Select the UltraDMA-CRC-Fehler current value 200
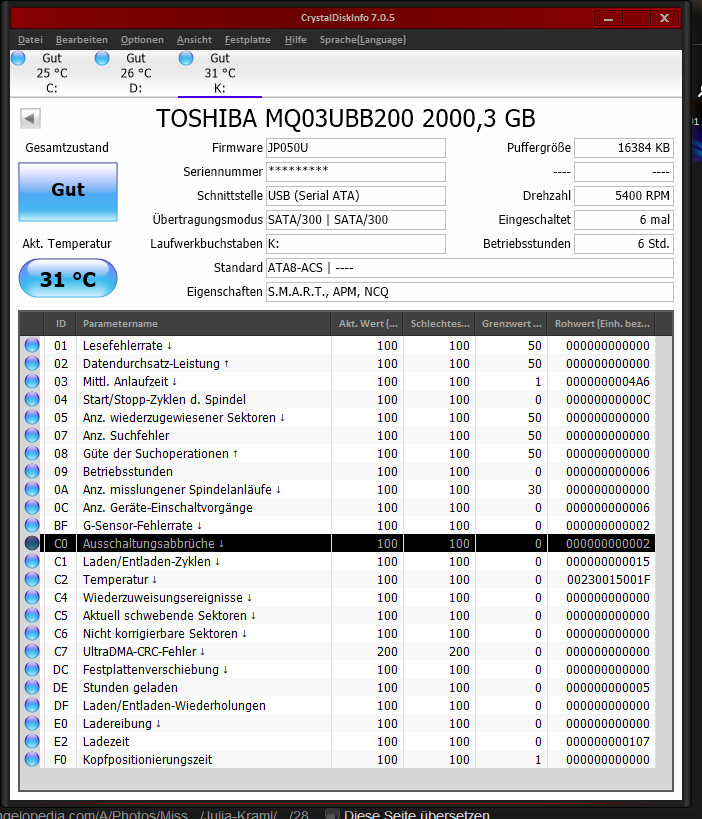Image resolution: width=702 pixels, height=819 pixels. click(x=388, y=652)
